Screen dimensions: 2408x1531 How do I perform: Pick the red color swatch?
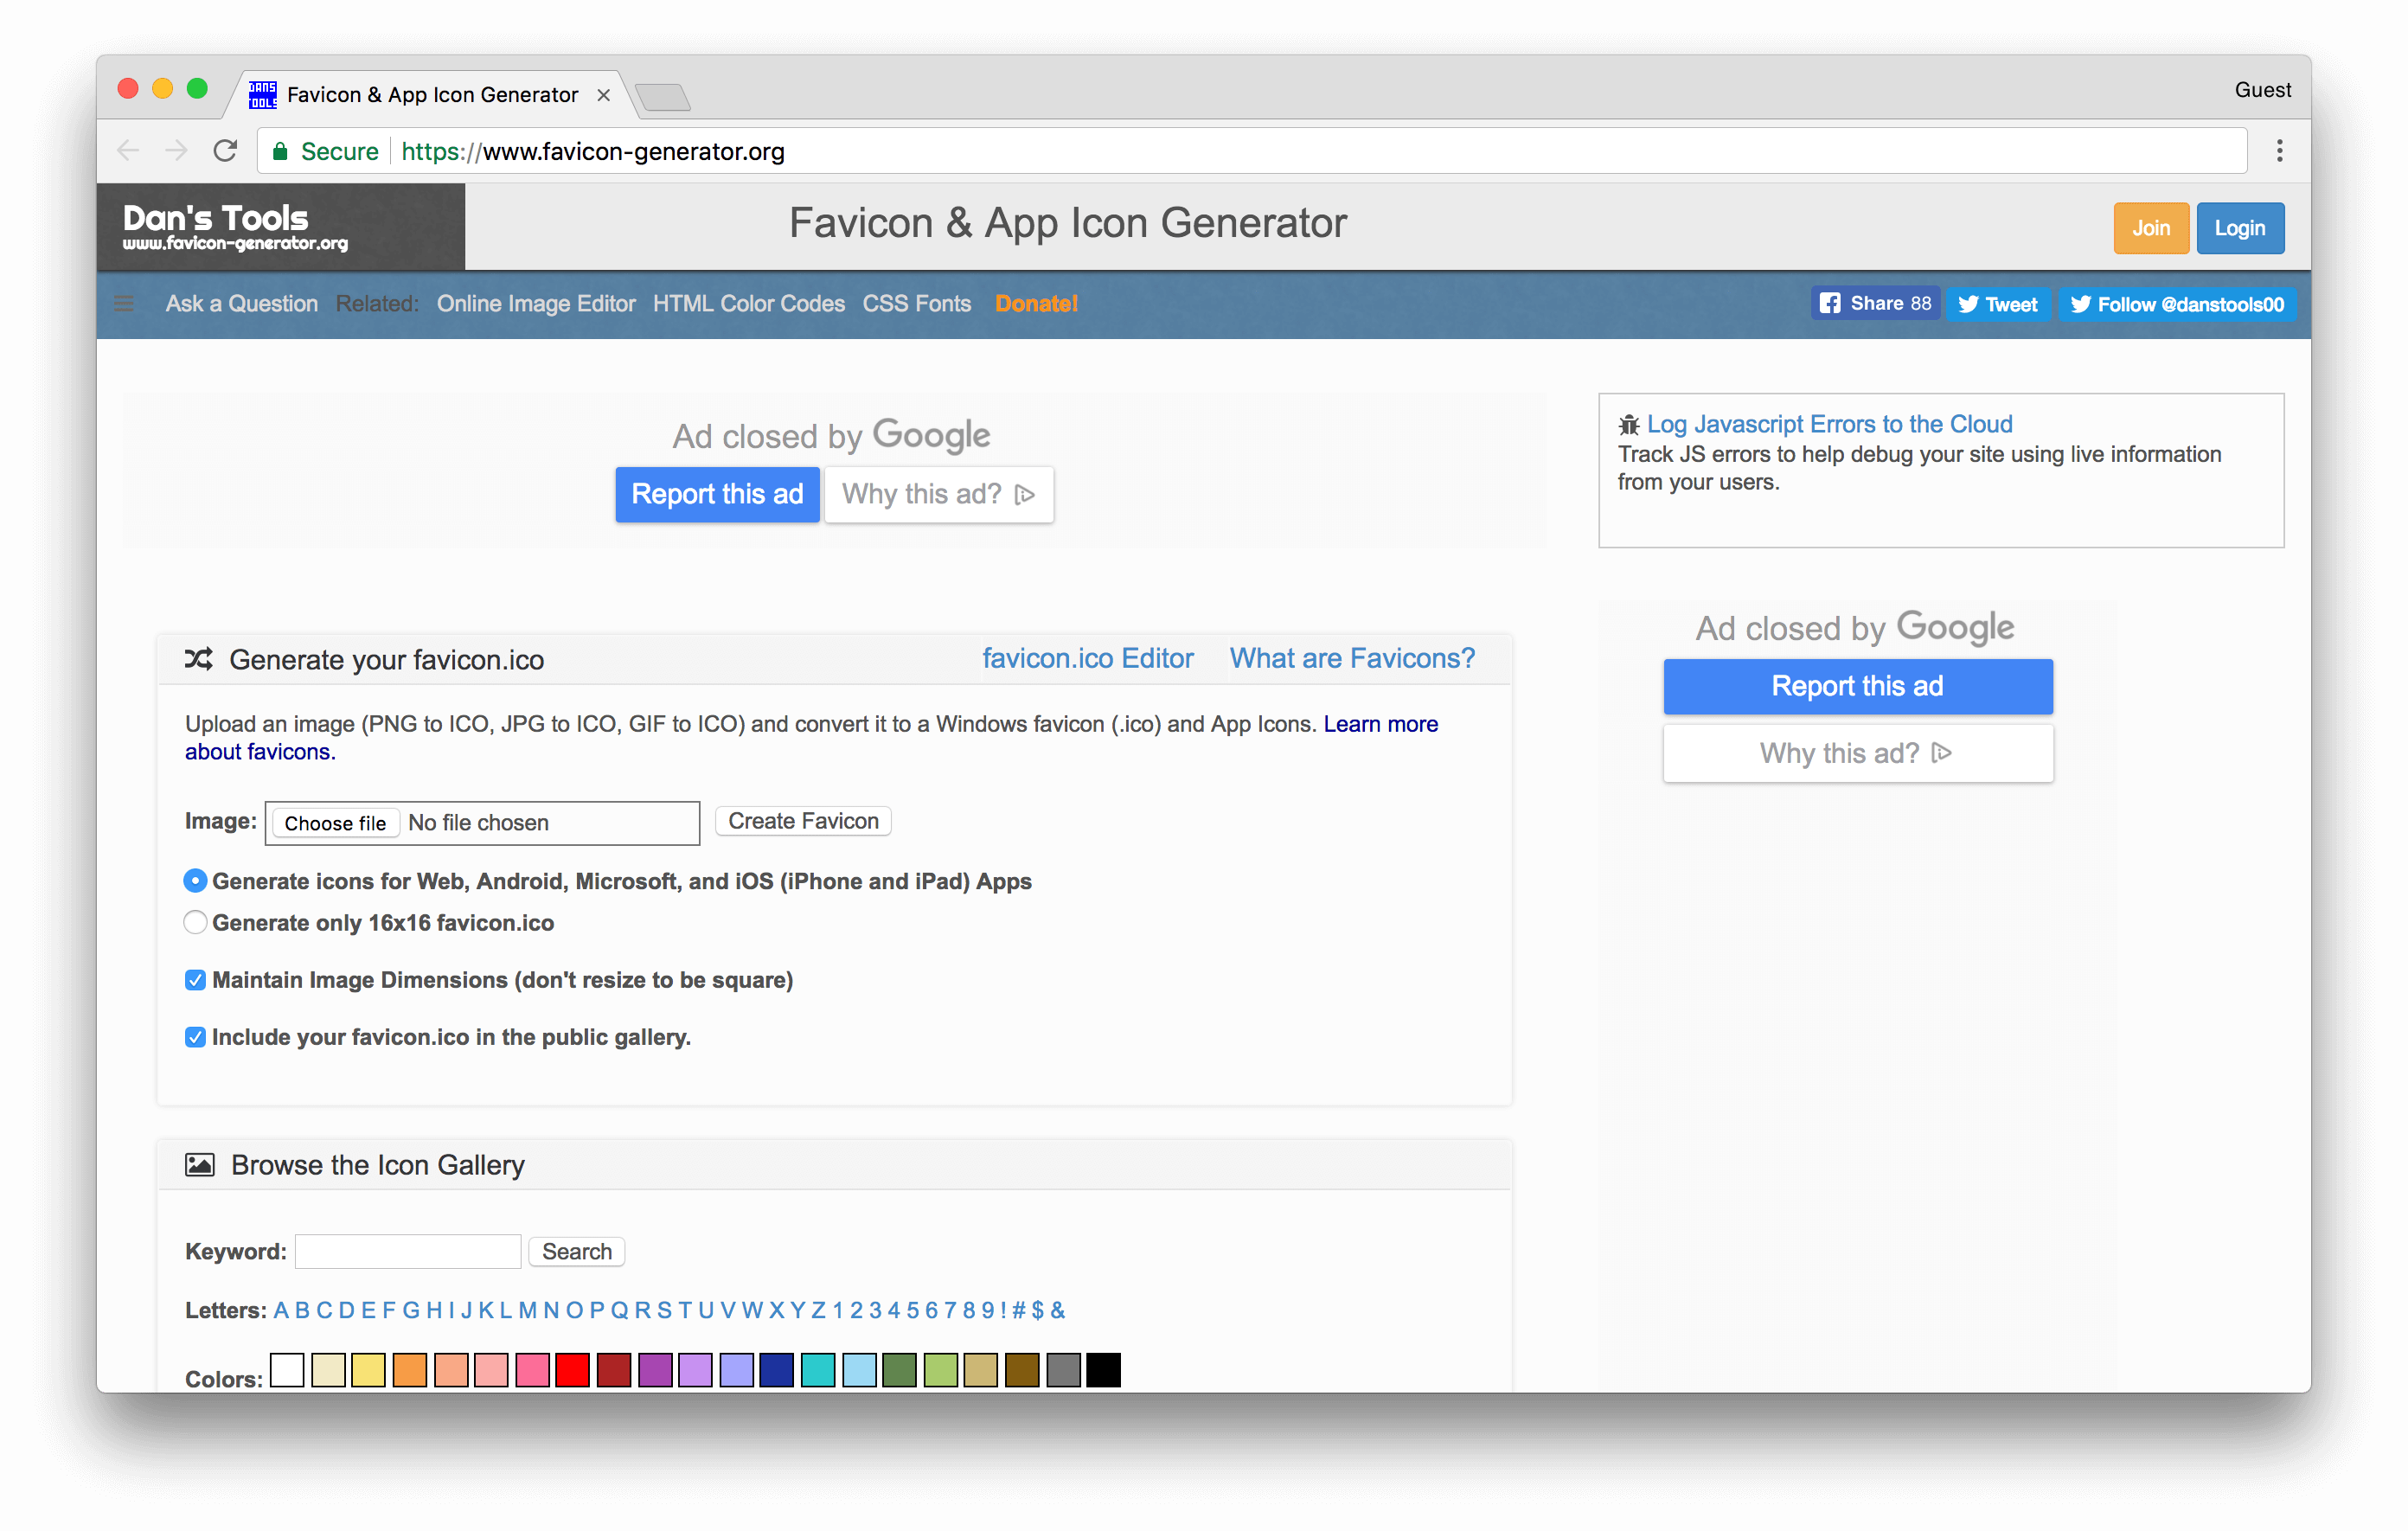[572, 1369]
